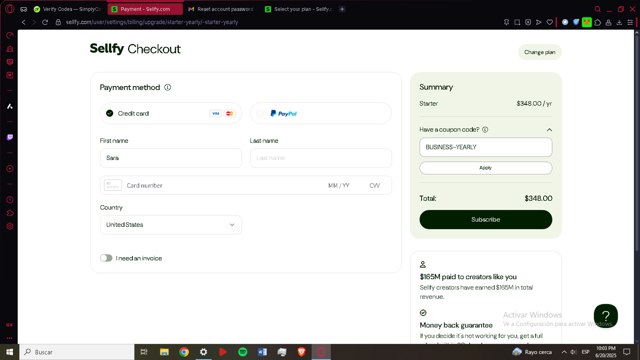Switch to the Reset account password Gmail tab
The width and height of the screenshot is (640, 360).
pos(220,9)
